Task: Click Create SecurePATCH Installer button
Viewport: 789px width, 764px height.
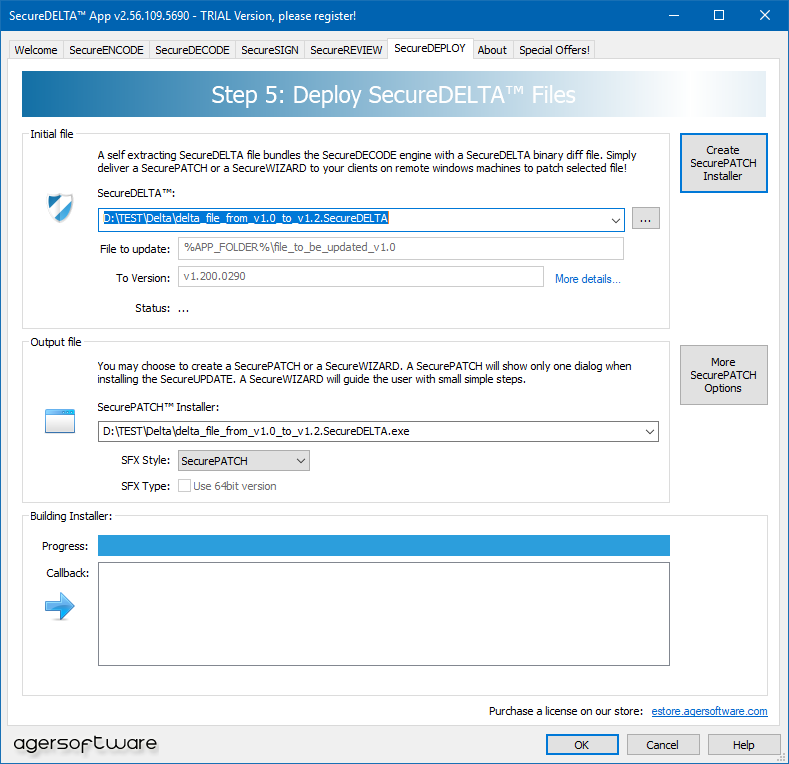Action: point(723,163)
